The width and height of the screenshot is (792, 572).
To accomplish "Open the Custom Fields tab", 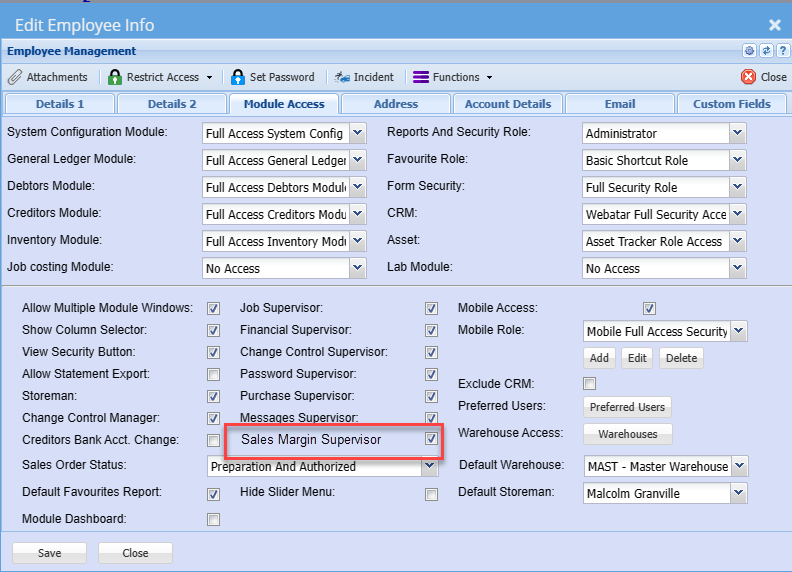I will pos(732,104).
